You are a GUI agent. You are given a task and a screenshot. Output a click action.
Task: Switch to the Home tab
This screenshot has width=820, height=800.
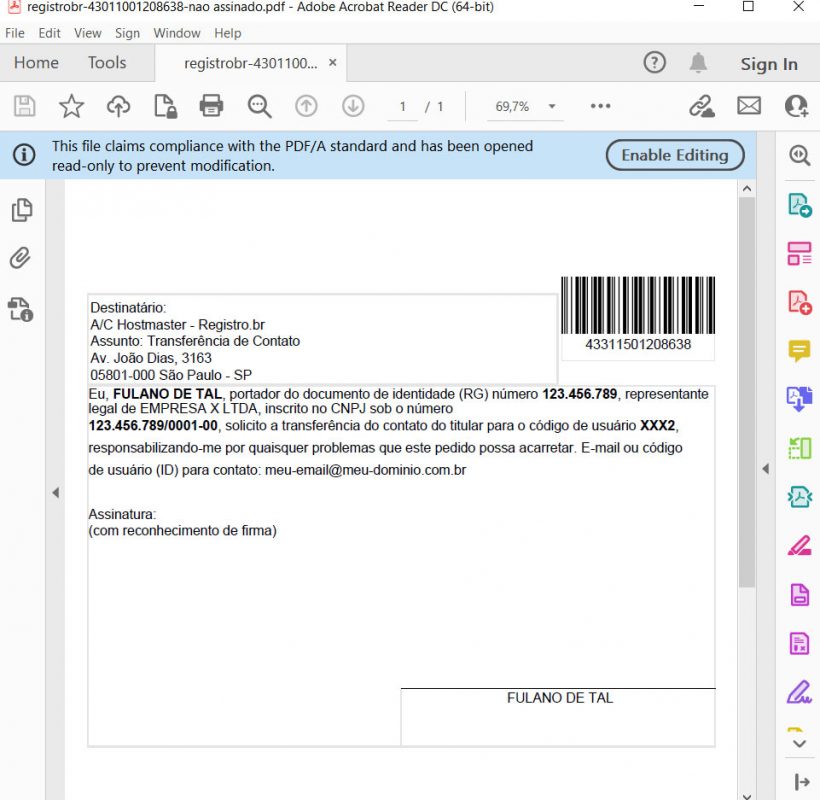click(35, 62)
